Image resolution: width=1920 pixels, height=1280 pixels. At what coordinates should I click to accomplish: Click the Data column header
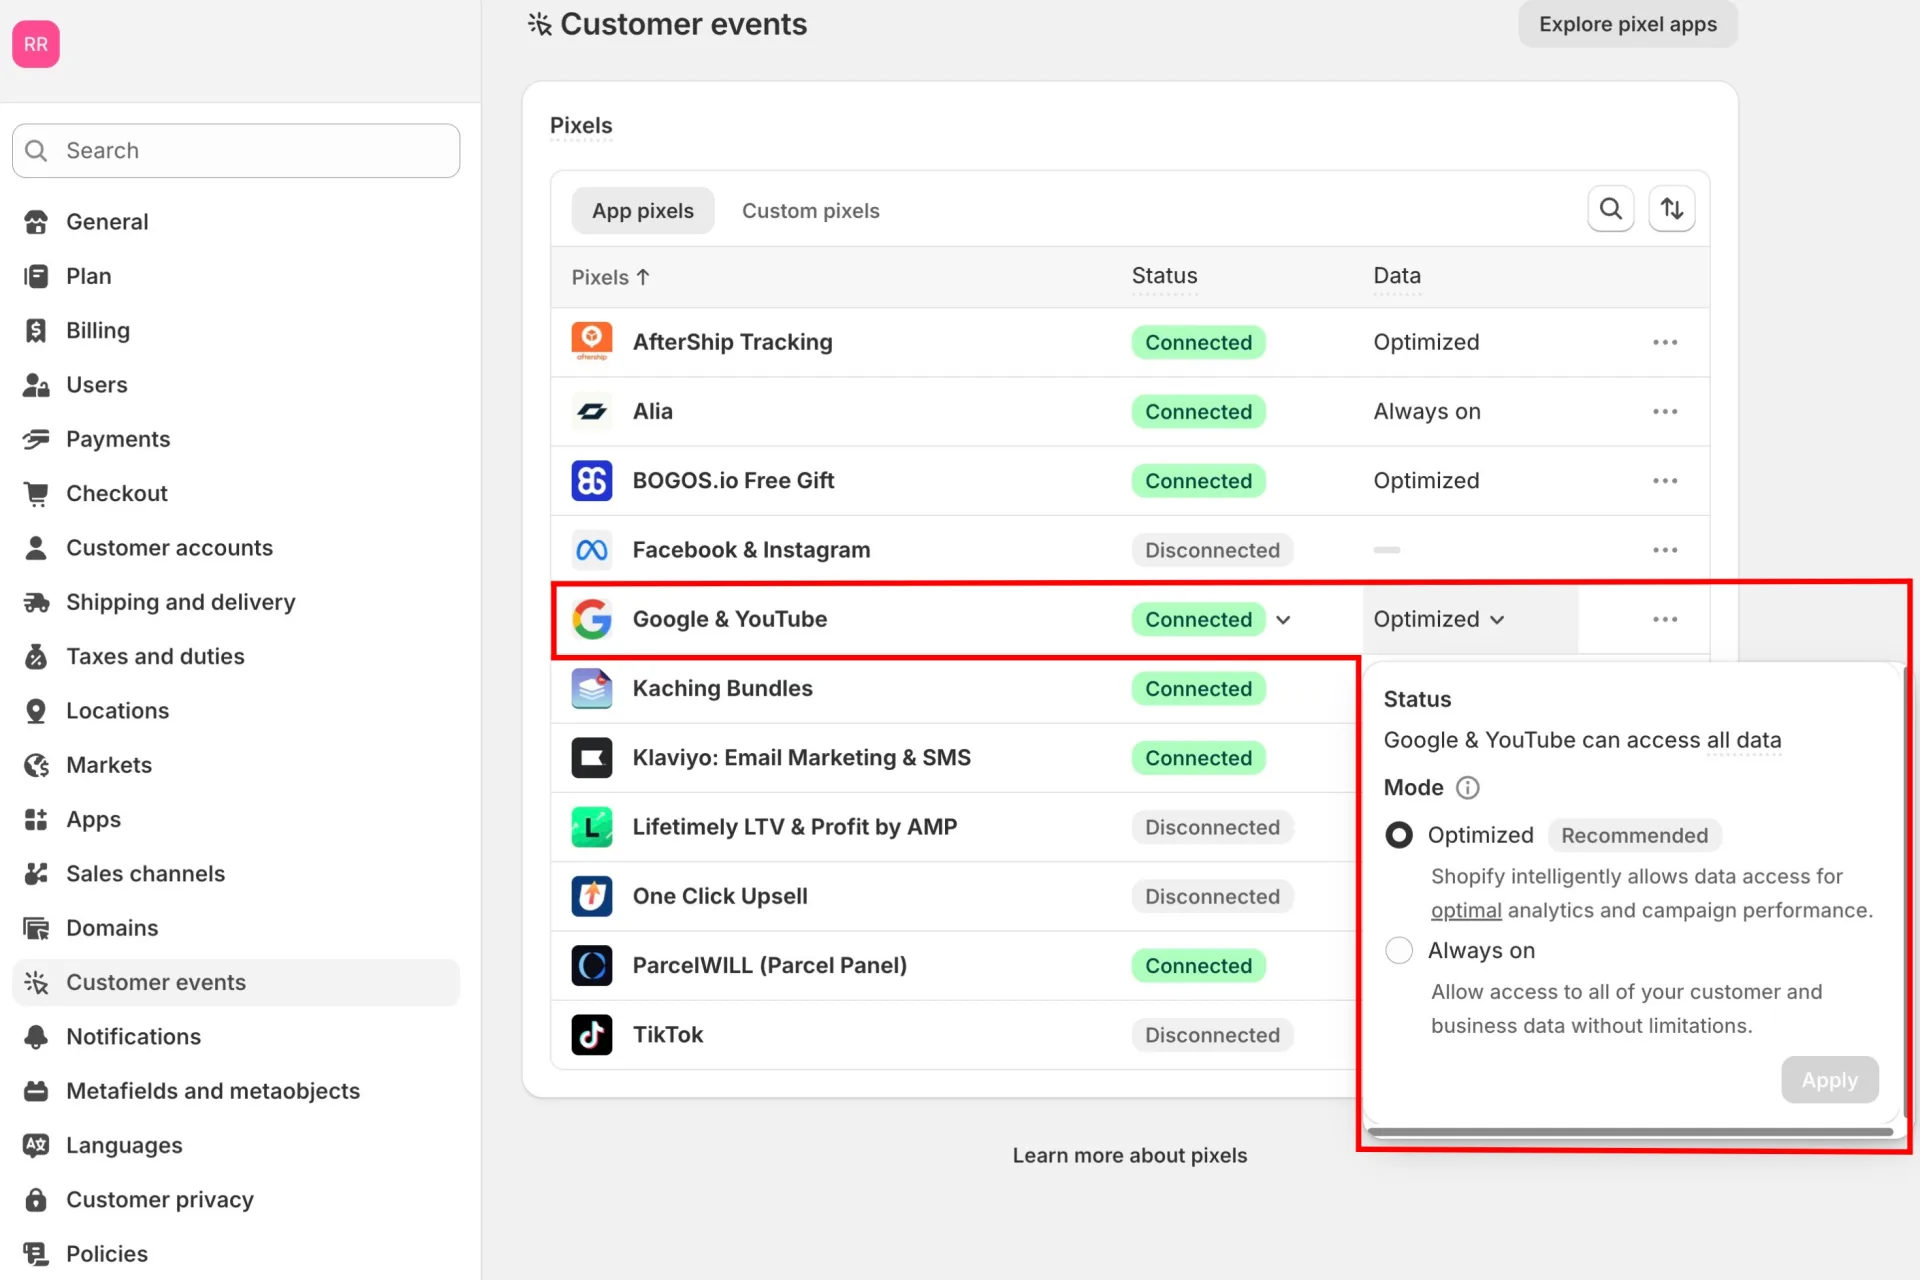1396,276
